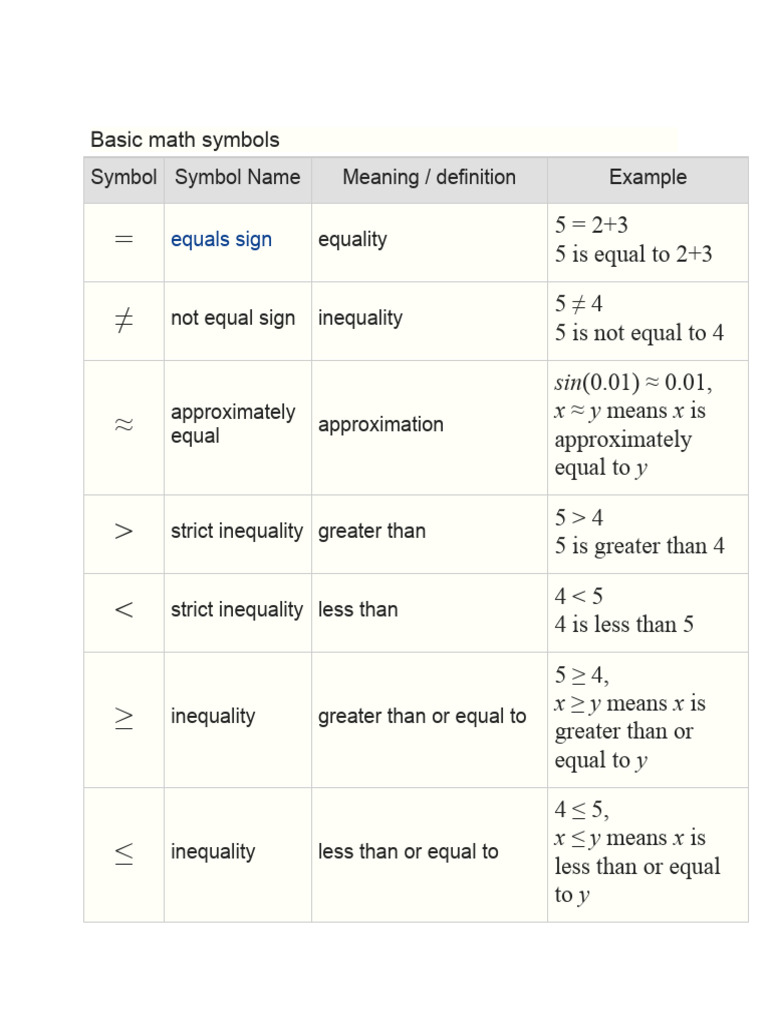Click the not equal symbol ≠
Image resolution: width=768 pixels, height=1024 pixels.
pos(124,319)
